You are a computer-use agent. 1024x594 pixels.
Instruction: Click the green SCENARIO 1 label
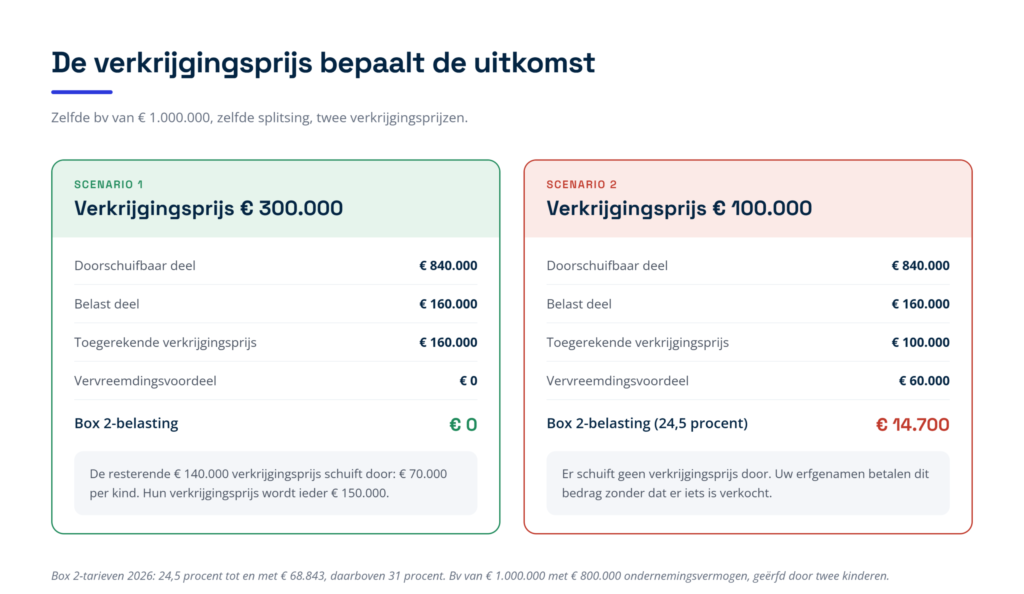[108, 185]
